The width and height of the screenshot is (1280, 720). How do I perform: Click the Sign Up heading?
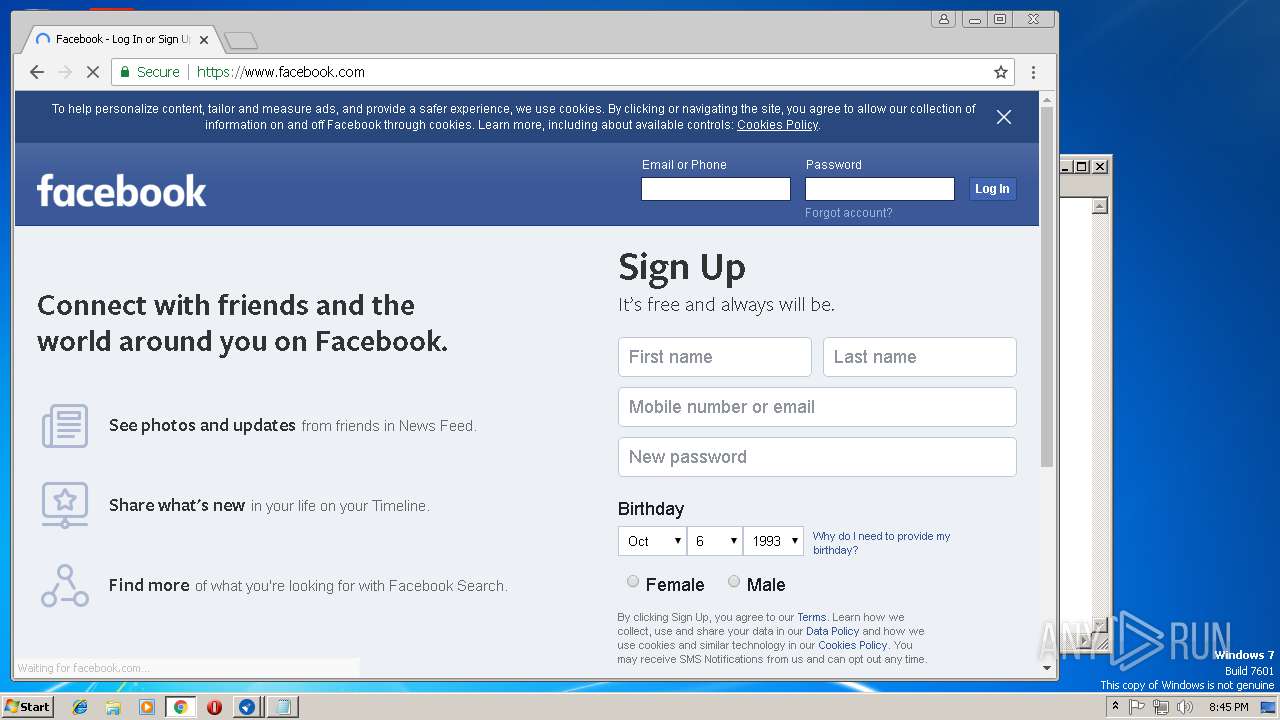point(682,268)
